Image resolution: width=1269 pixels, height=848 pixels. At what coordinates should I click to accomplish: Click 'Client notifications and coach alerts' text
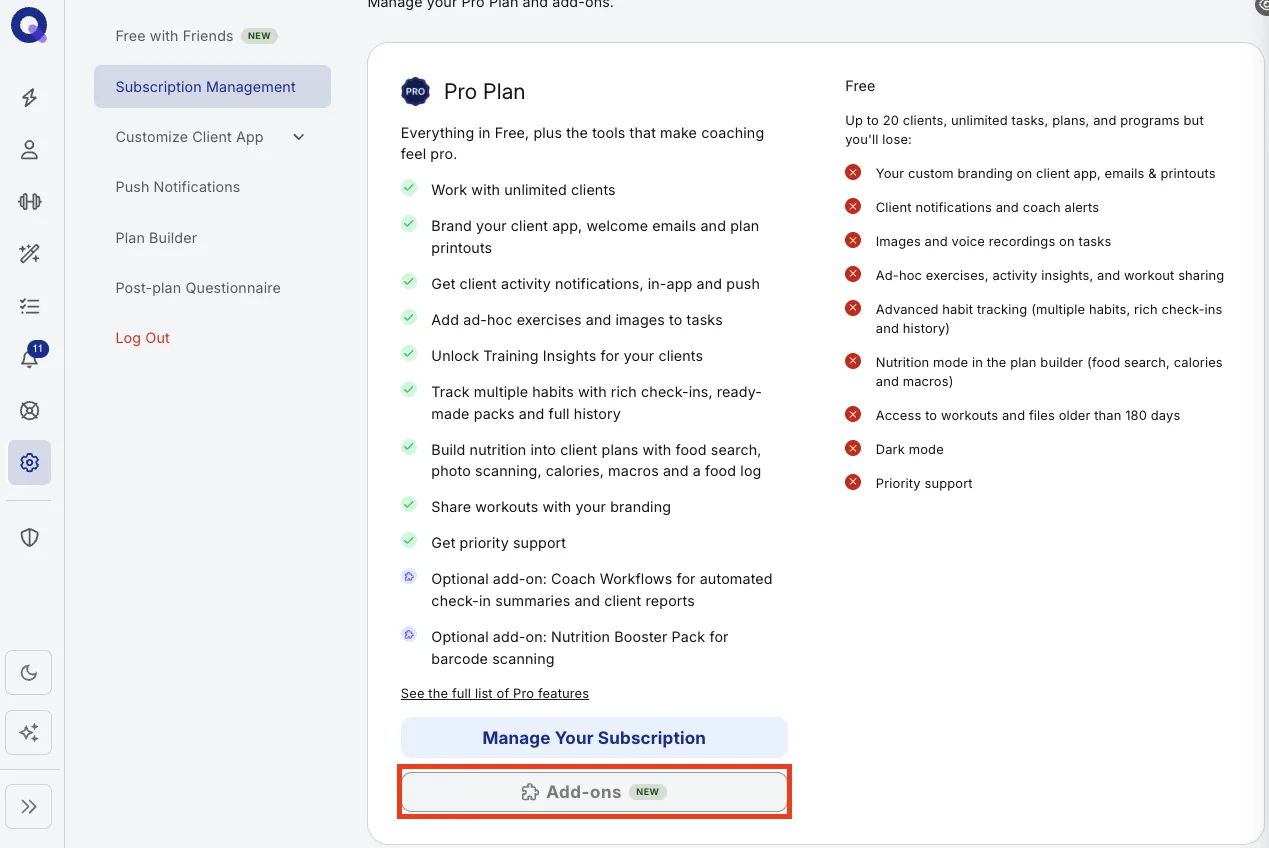point(987,208)
